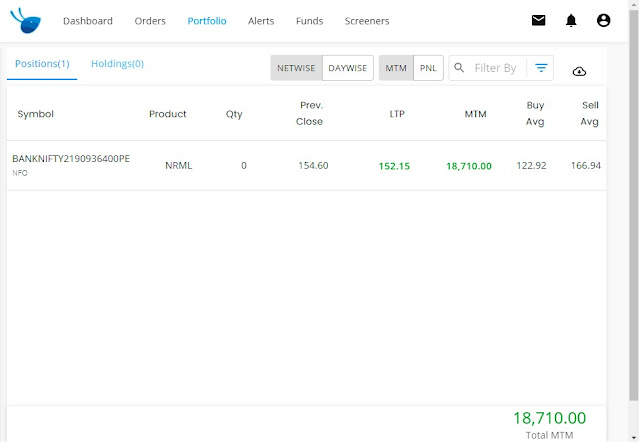639x442 pixels.
Task: Sort by the Symbol column header
Action: tap(35, 114)
